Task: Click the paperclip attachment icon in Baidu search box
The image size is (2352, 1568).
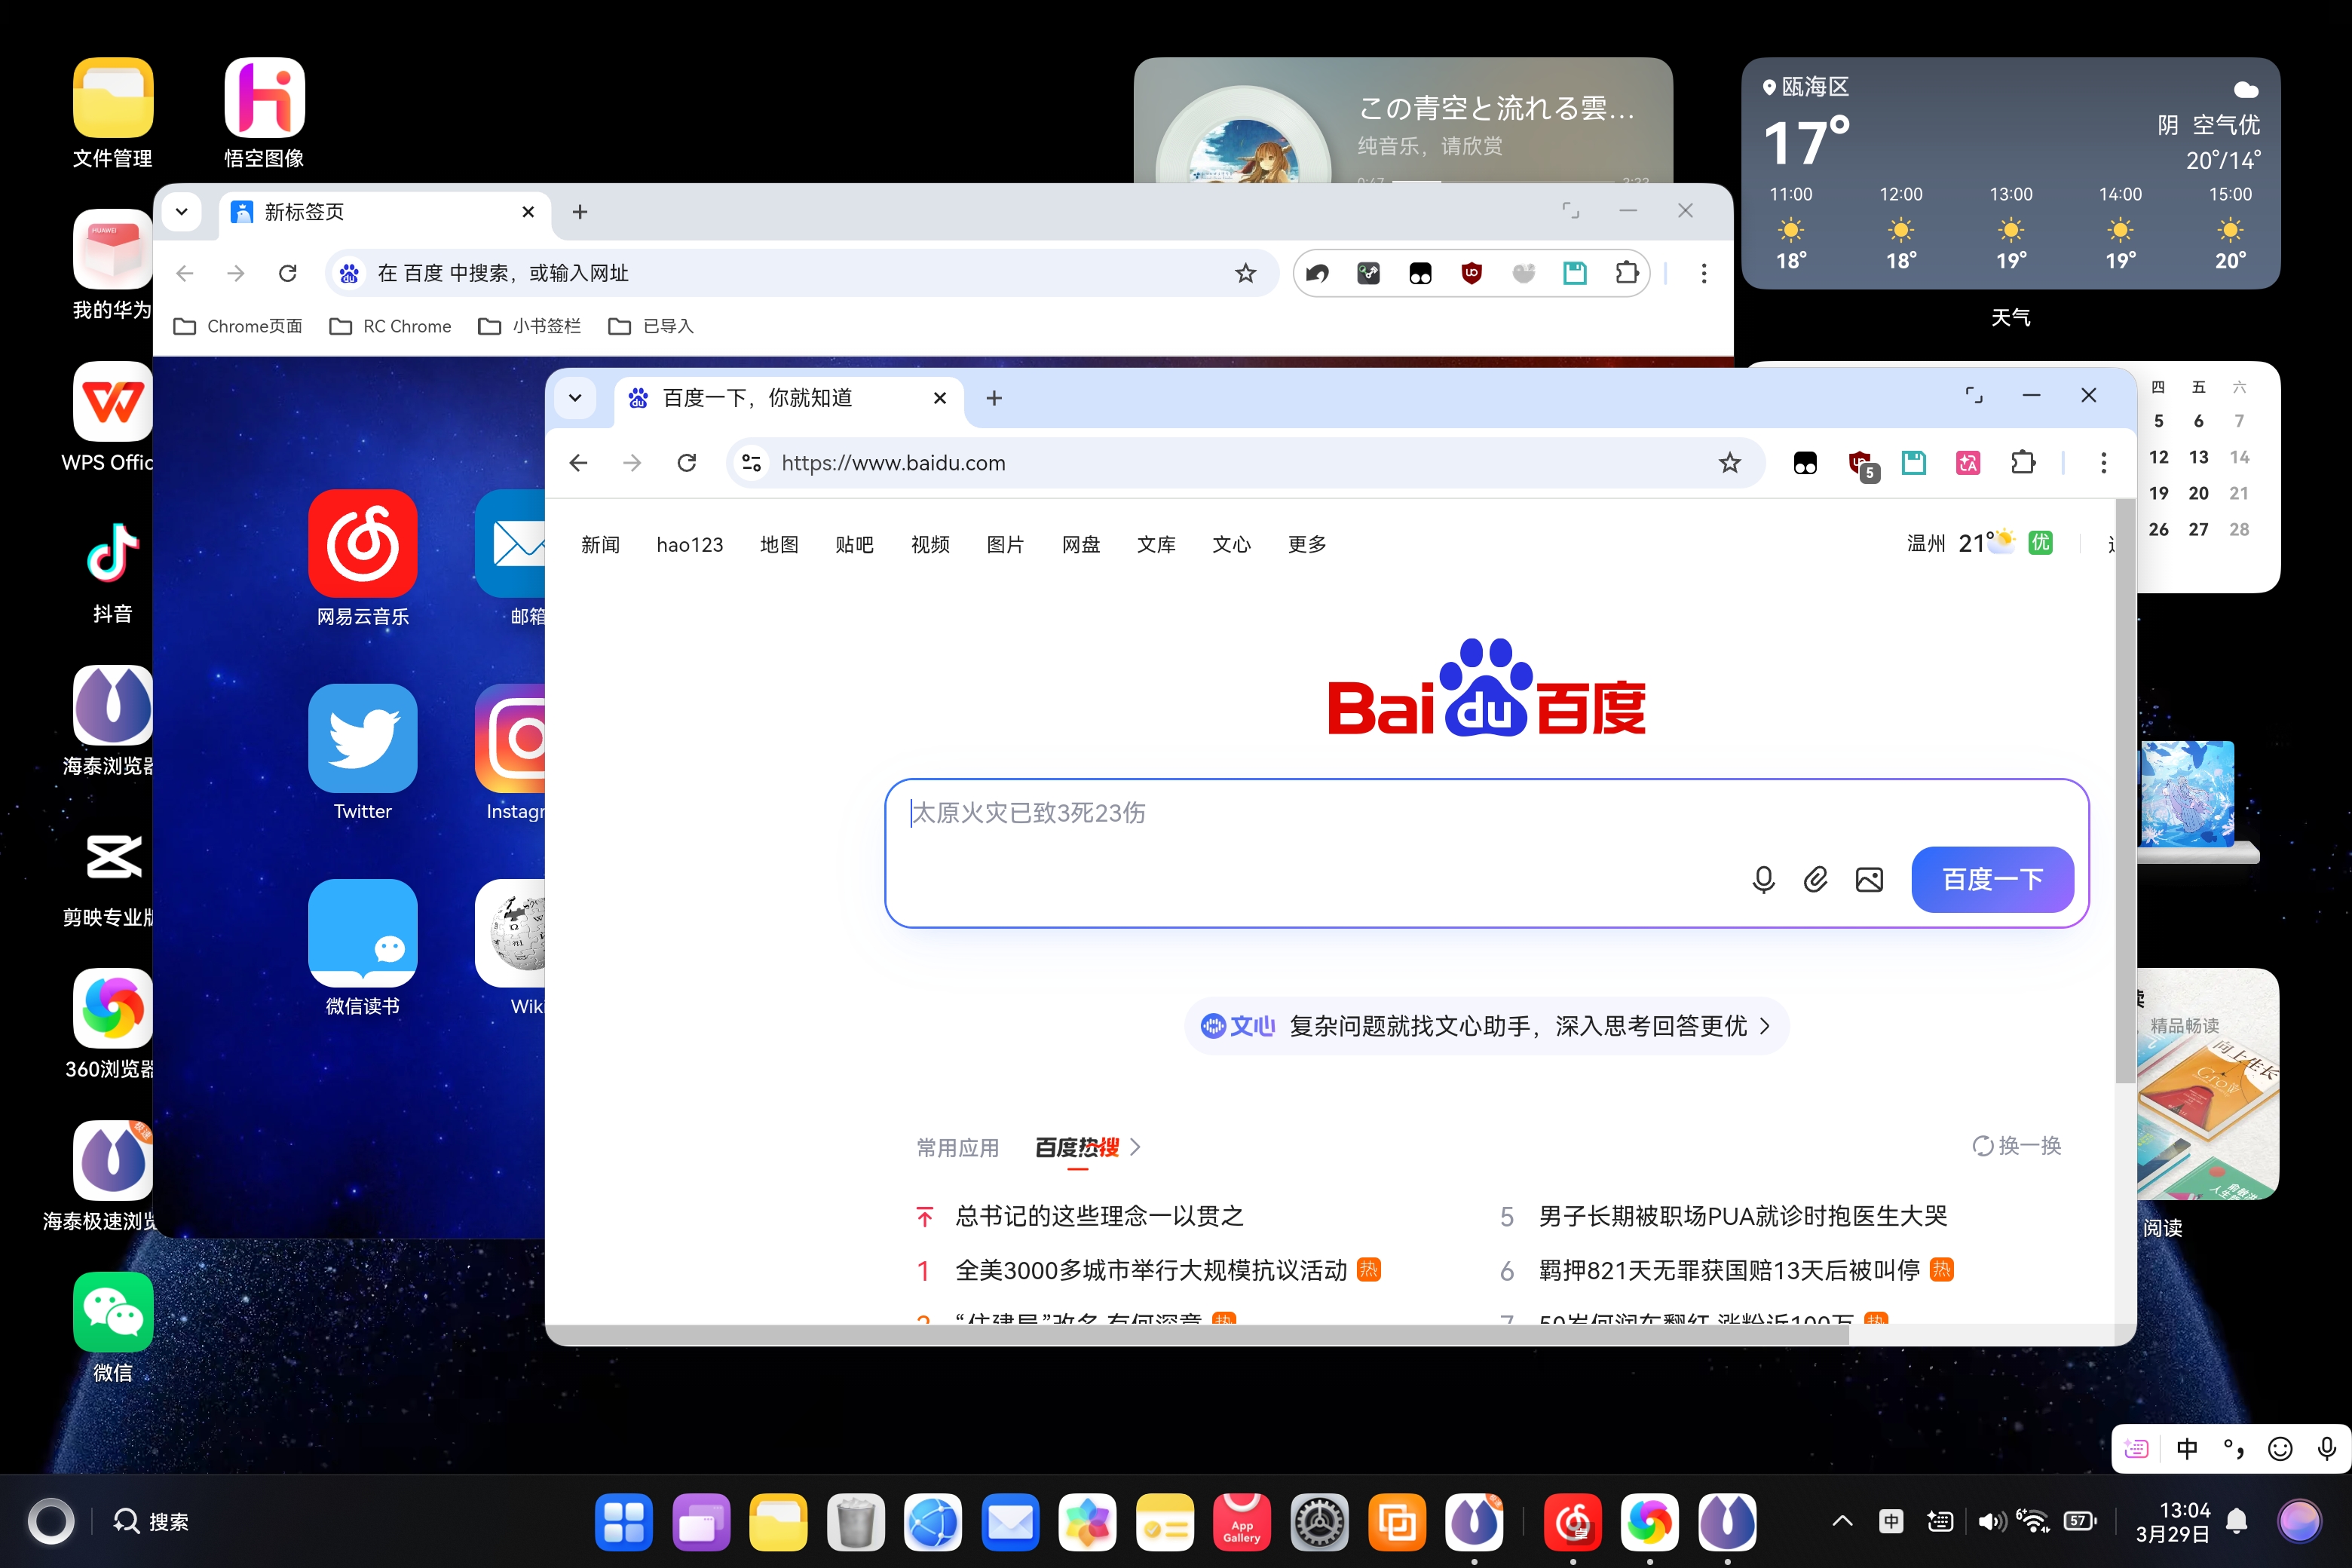Action: coord(1816,879)
